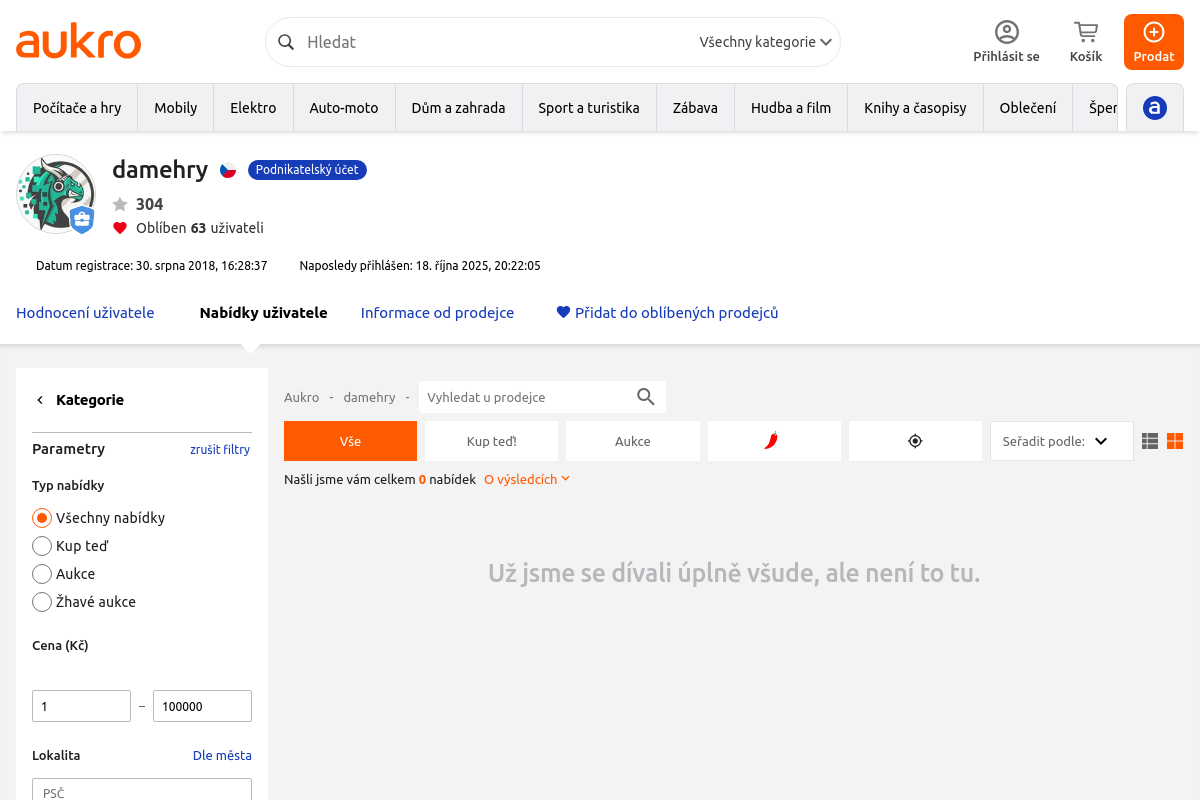Open Sport a turistika category

pos(589,108)
